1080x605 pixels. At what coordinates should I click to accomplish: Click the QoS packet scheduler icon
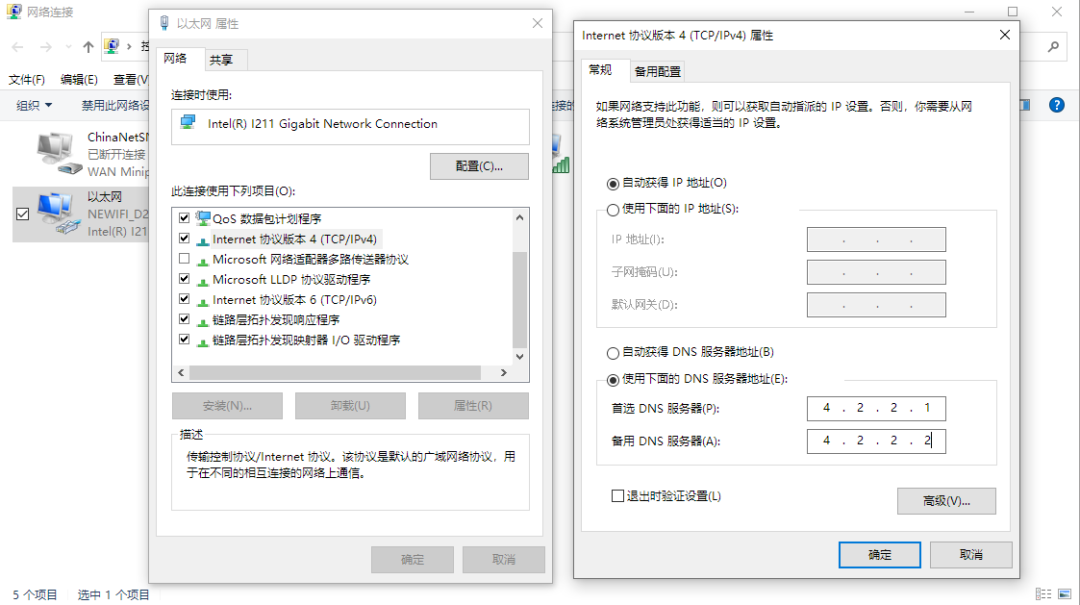tap(202, 218)
